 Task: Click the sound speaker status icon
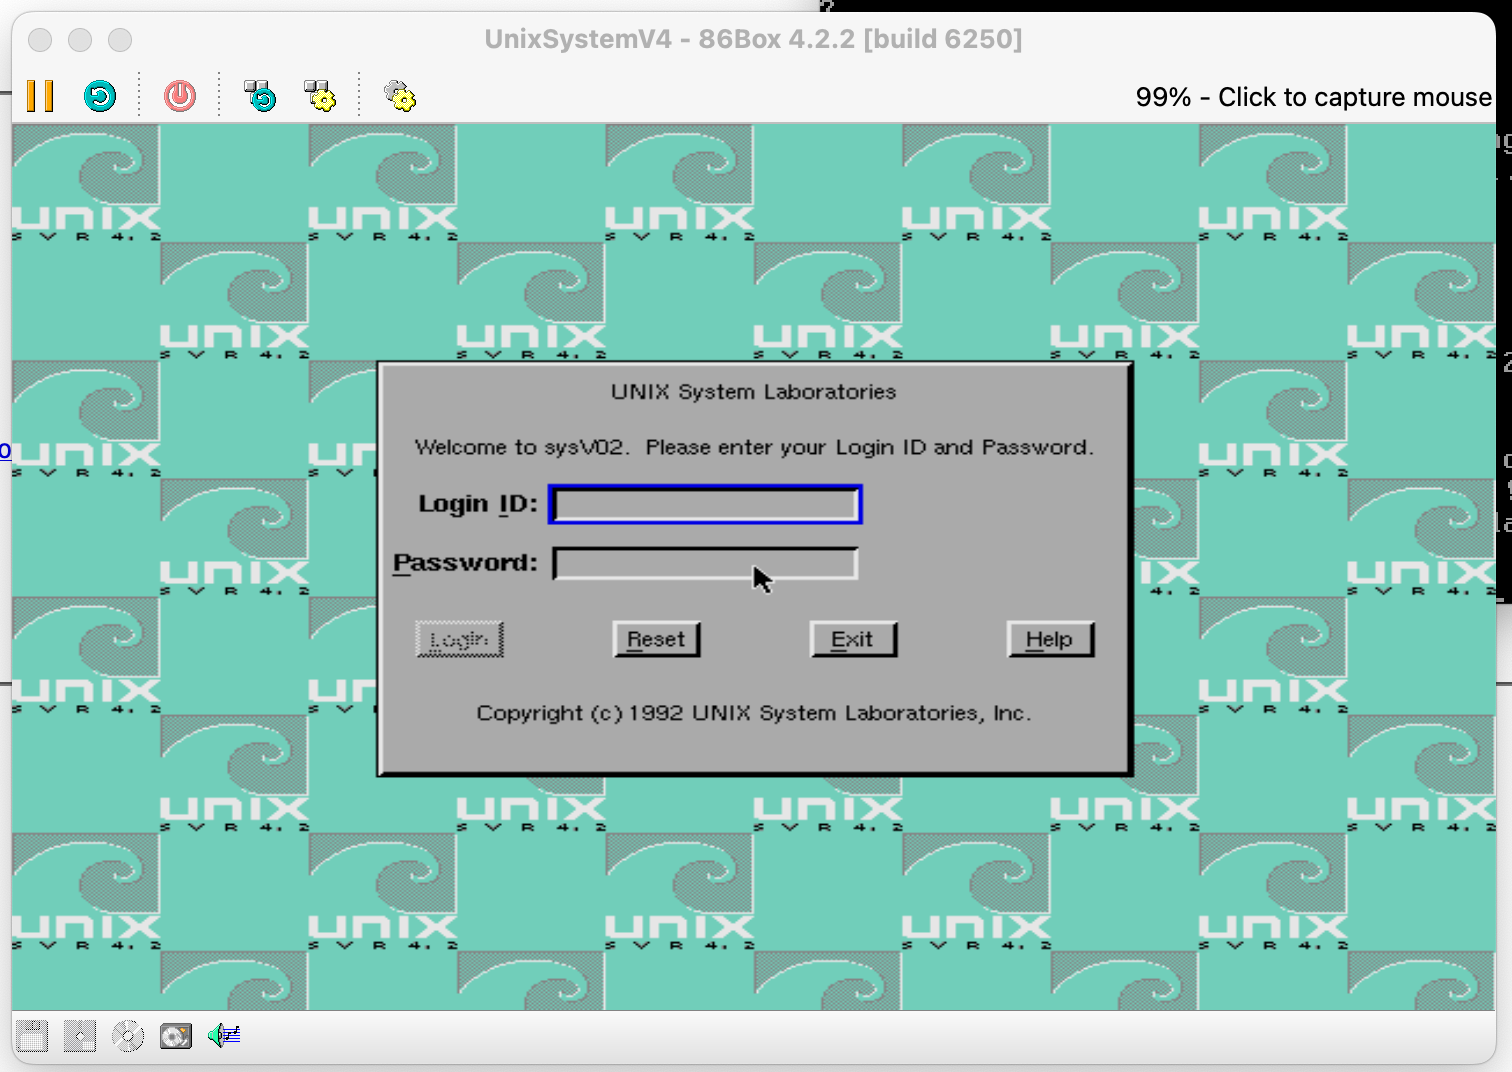click(224, 1036)
